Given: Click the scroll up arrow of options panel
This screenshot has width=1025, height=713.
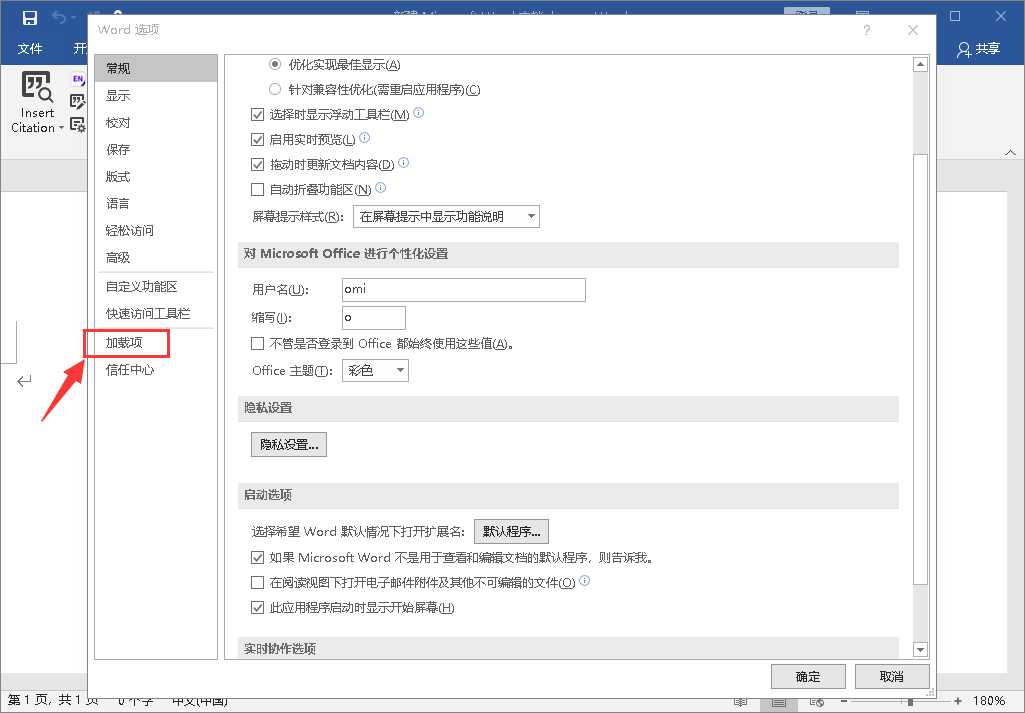Looking at the screenshot, I should (x=920, y=64).
